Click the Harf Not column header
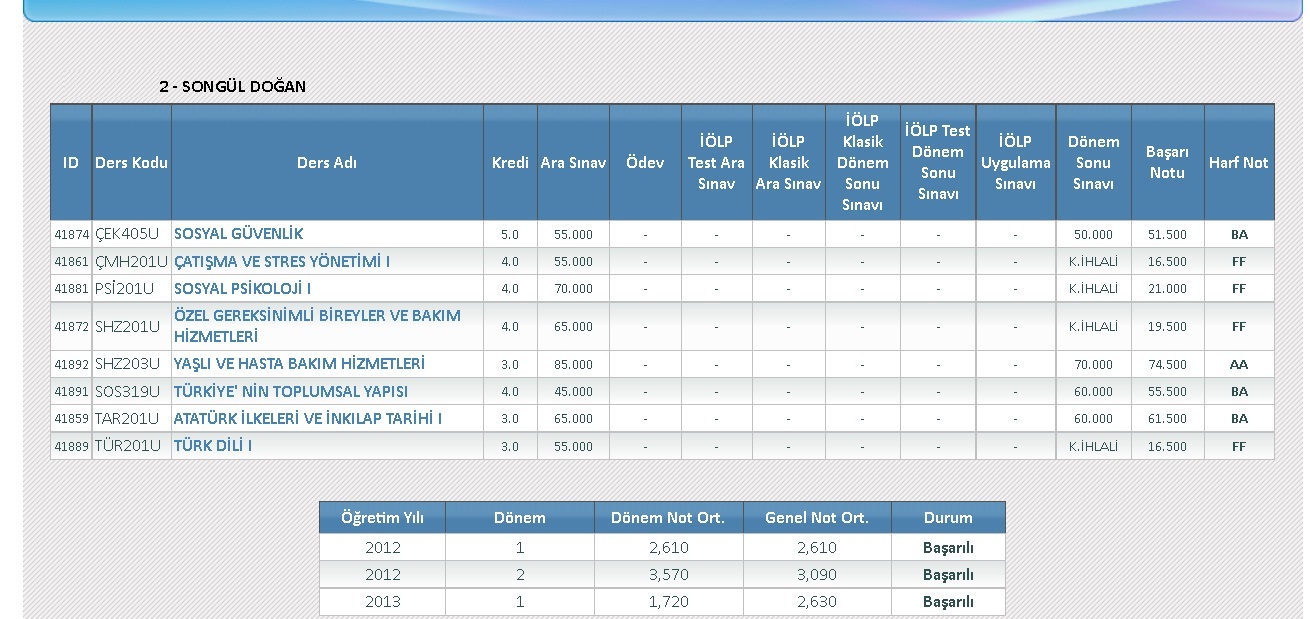Viewport: 1310px width, 619px height. (1238, 162)
